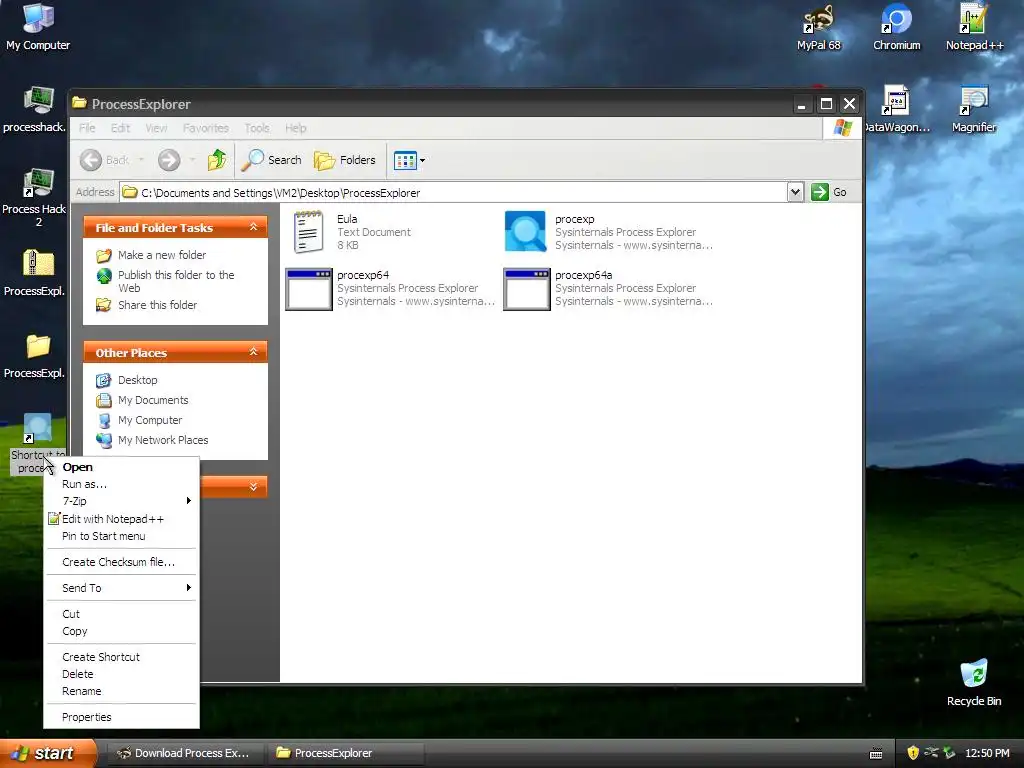Open the File menu
The height and width of the screenshot is (768, 1024).
point(87,128)
